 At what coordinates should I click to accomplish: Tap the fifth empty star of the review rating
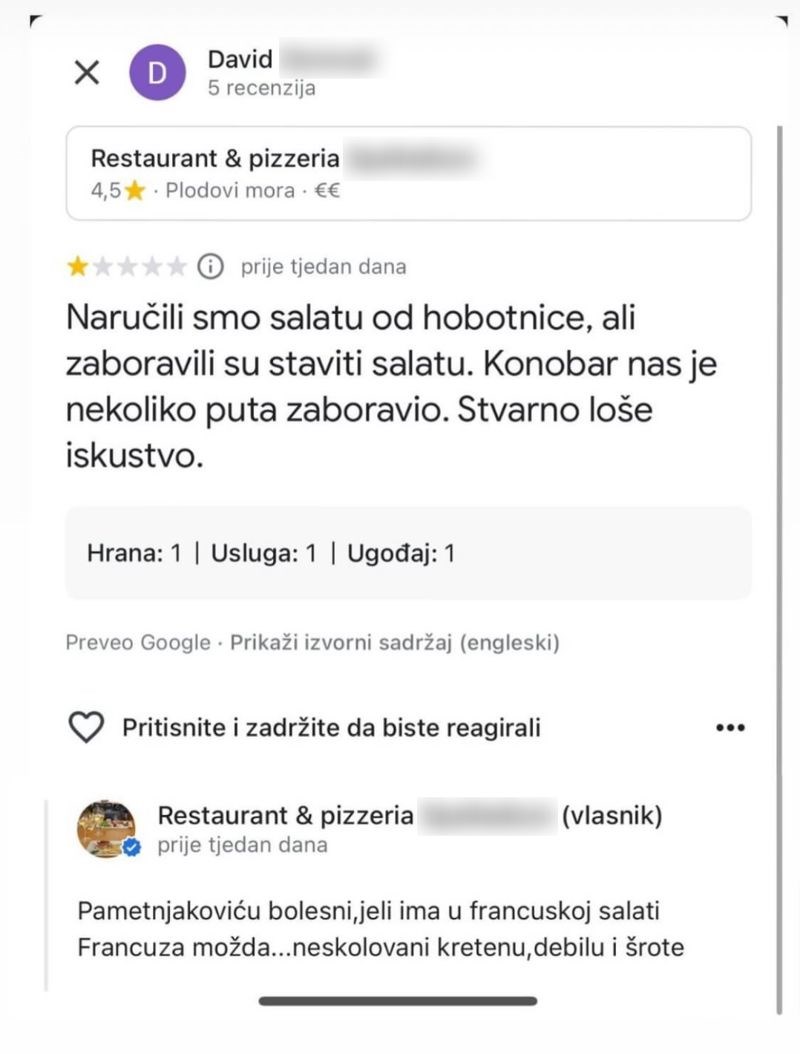tap(177, 266)
